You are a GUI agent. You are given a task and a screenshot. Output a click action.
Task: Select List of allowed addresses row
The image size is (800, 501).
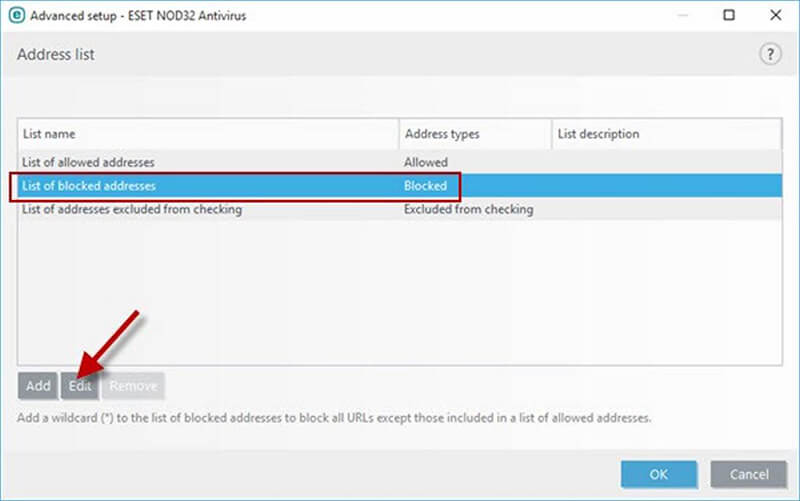click(x=399, y=162)
